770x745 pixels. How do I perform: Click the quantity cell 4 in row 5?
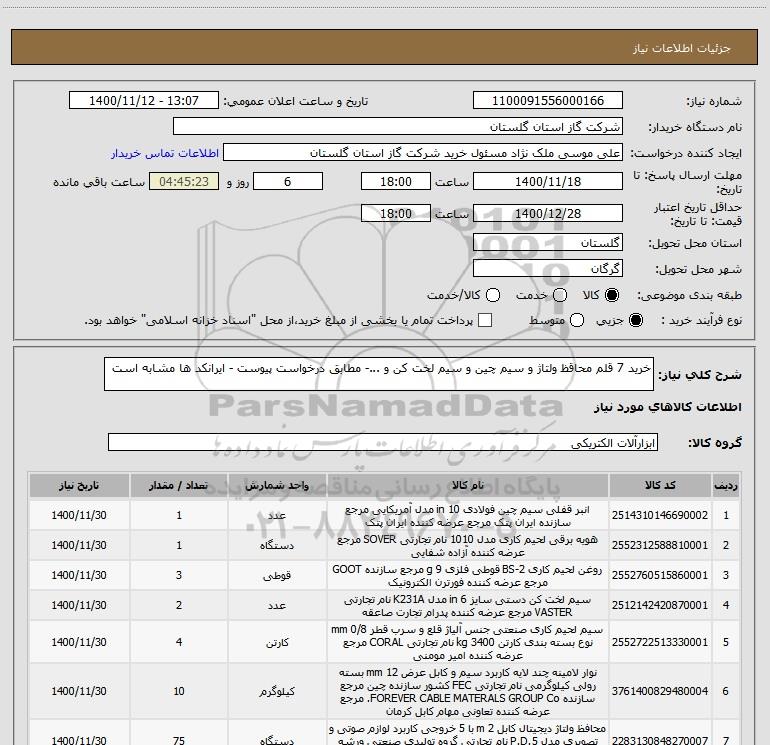point(179,642)
